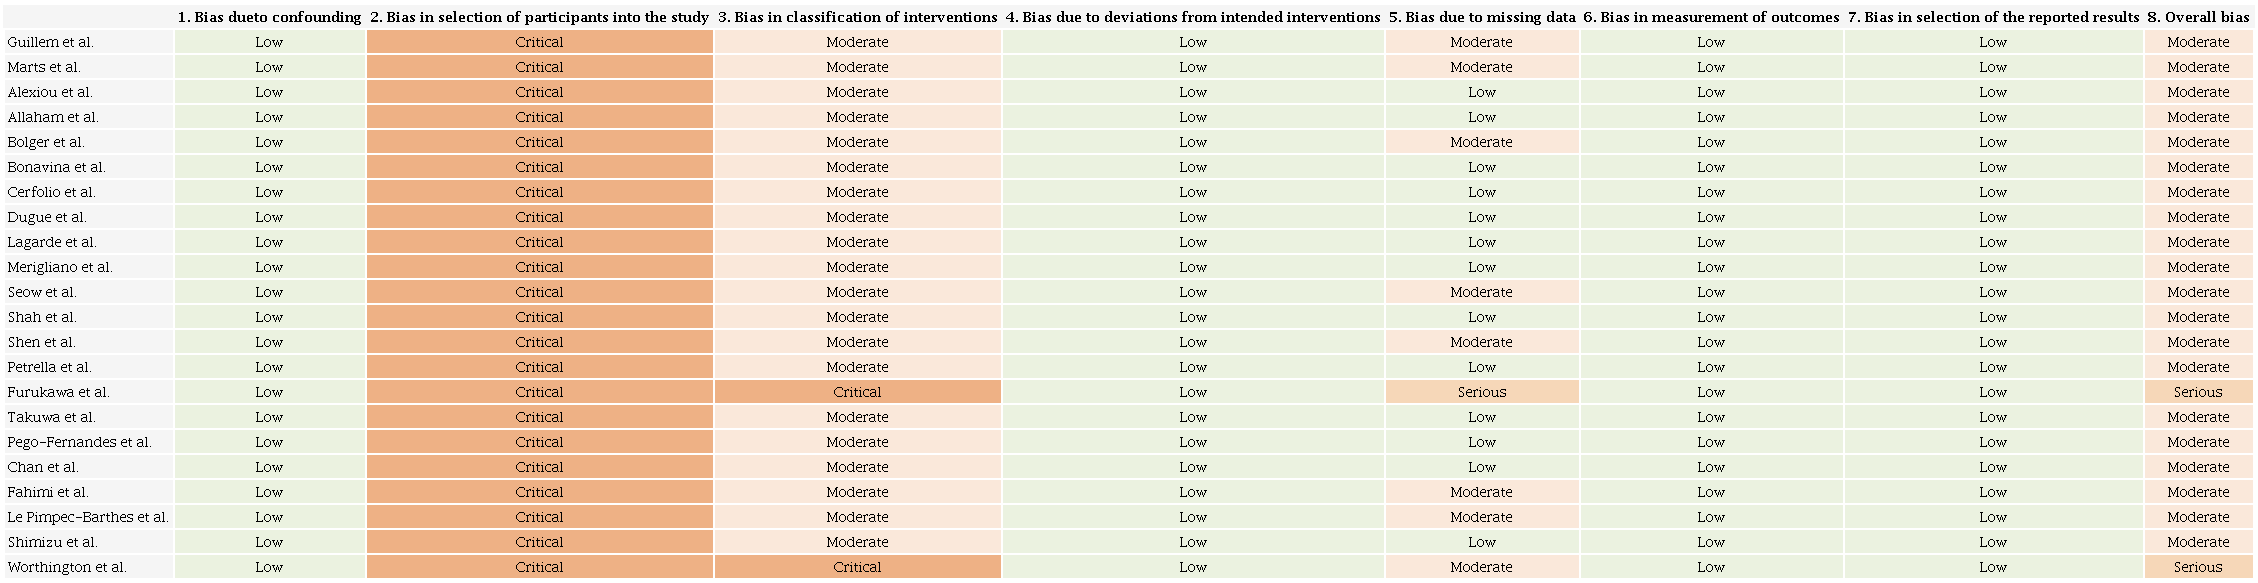Click the "Pego-Fernandes et al." study name
This screenshot has width=2258, height=583.
point(79,442)
